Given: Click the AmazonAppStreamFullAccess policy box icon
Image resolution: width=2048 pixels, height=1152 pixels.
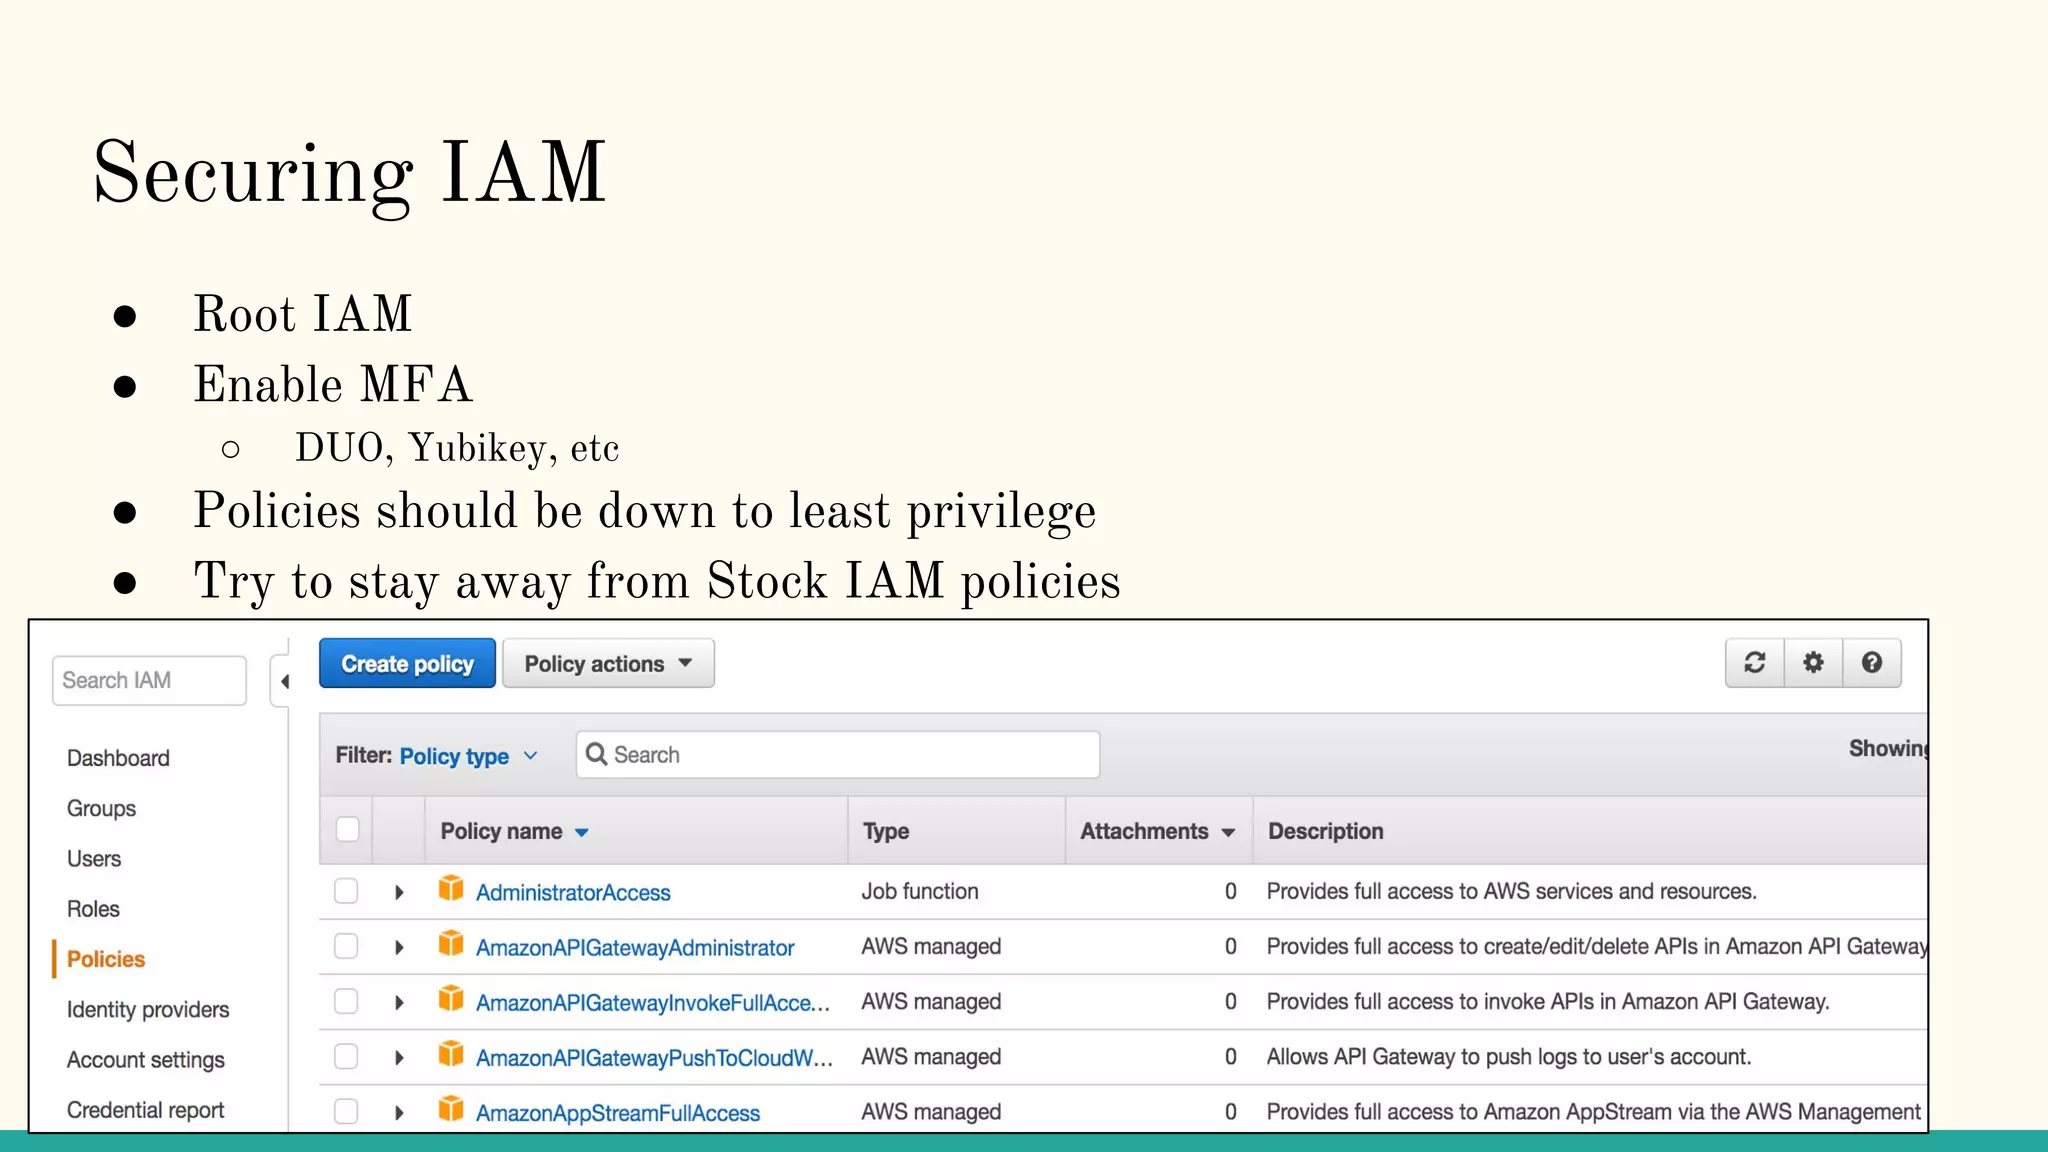Looking at the screenshot, I should click(x=451, y=1109).
